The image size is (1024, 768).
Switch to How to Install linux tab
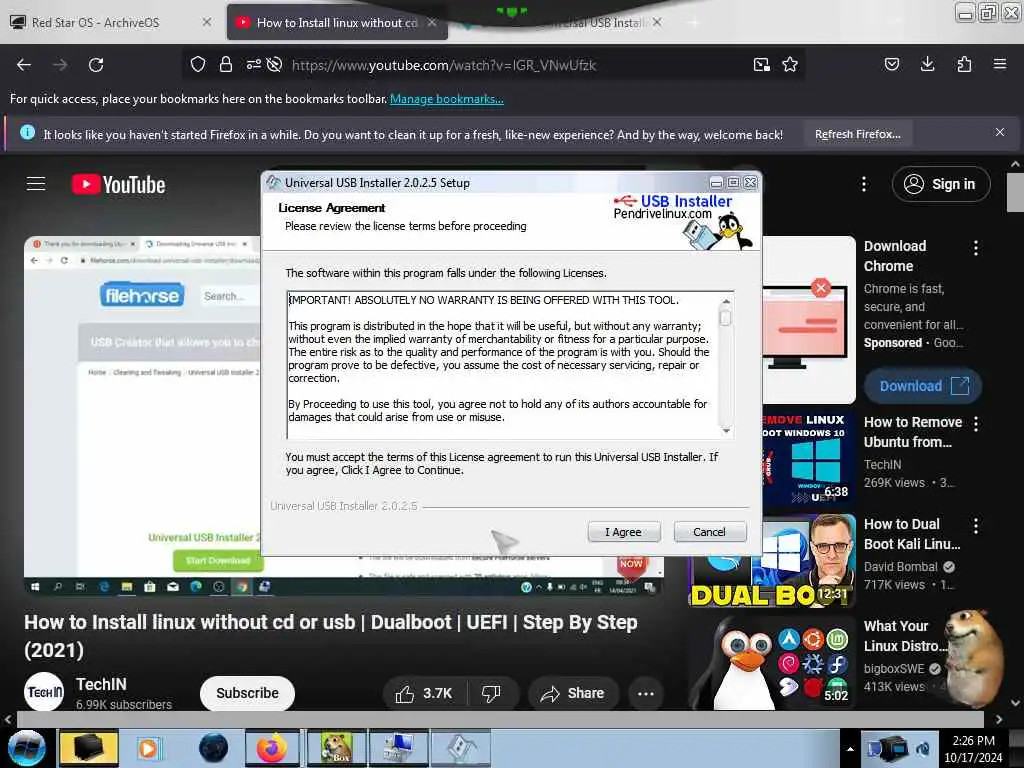tap(336, 23)
